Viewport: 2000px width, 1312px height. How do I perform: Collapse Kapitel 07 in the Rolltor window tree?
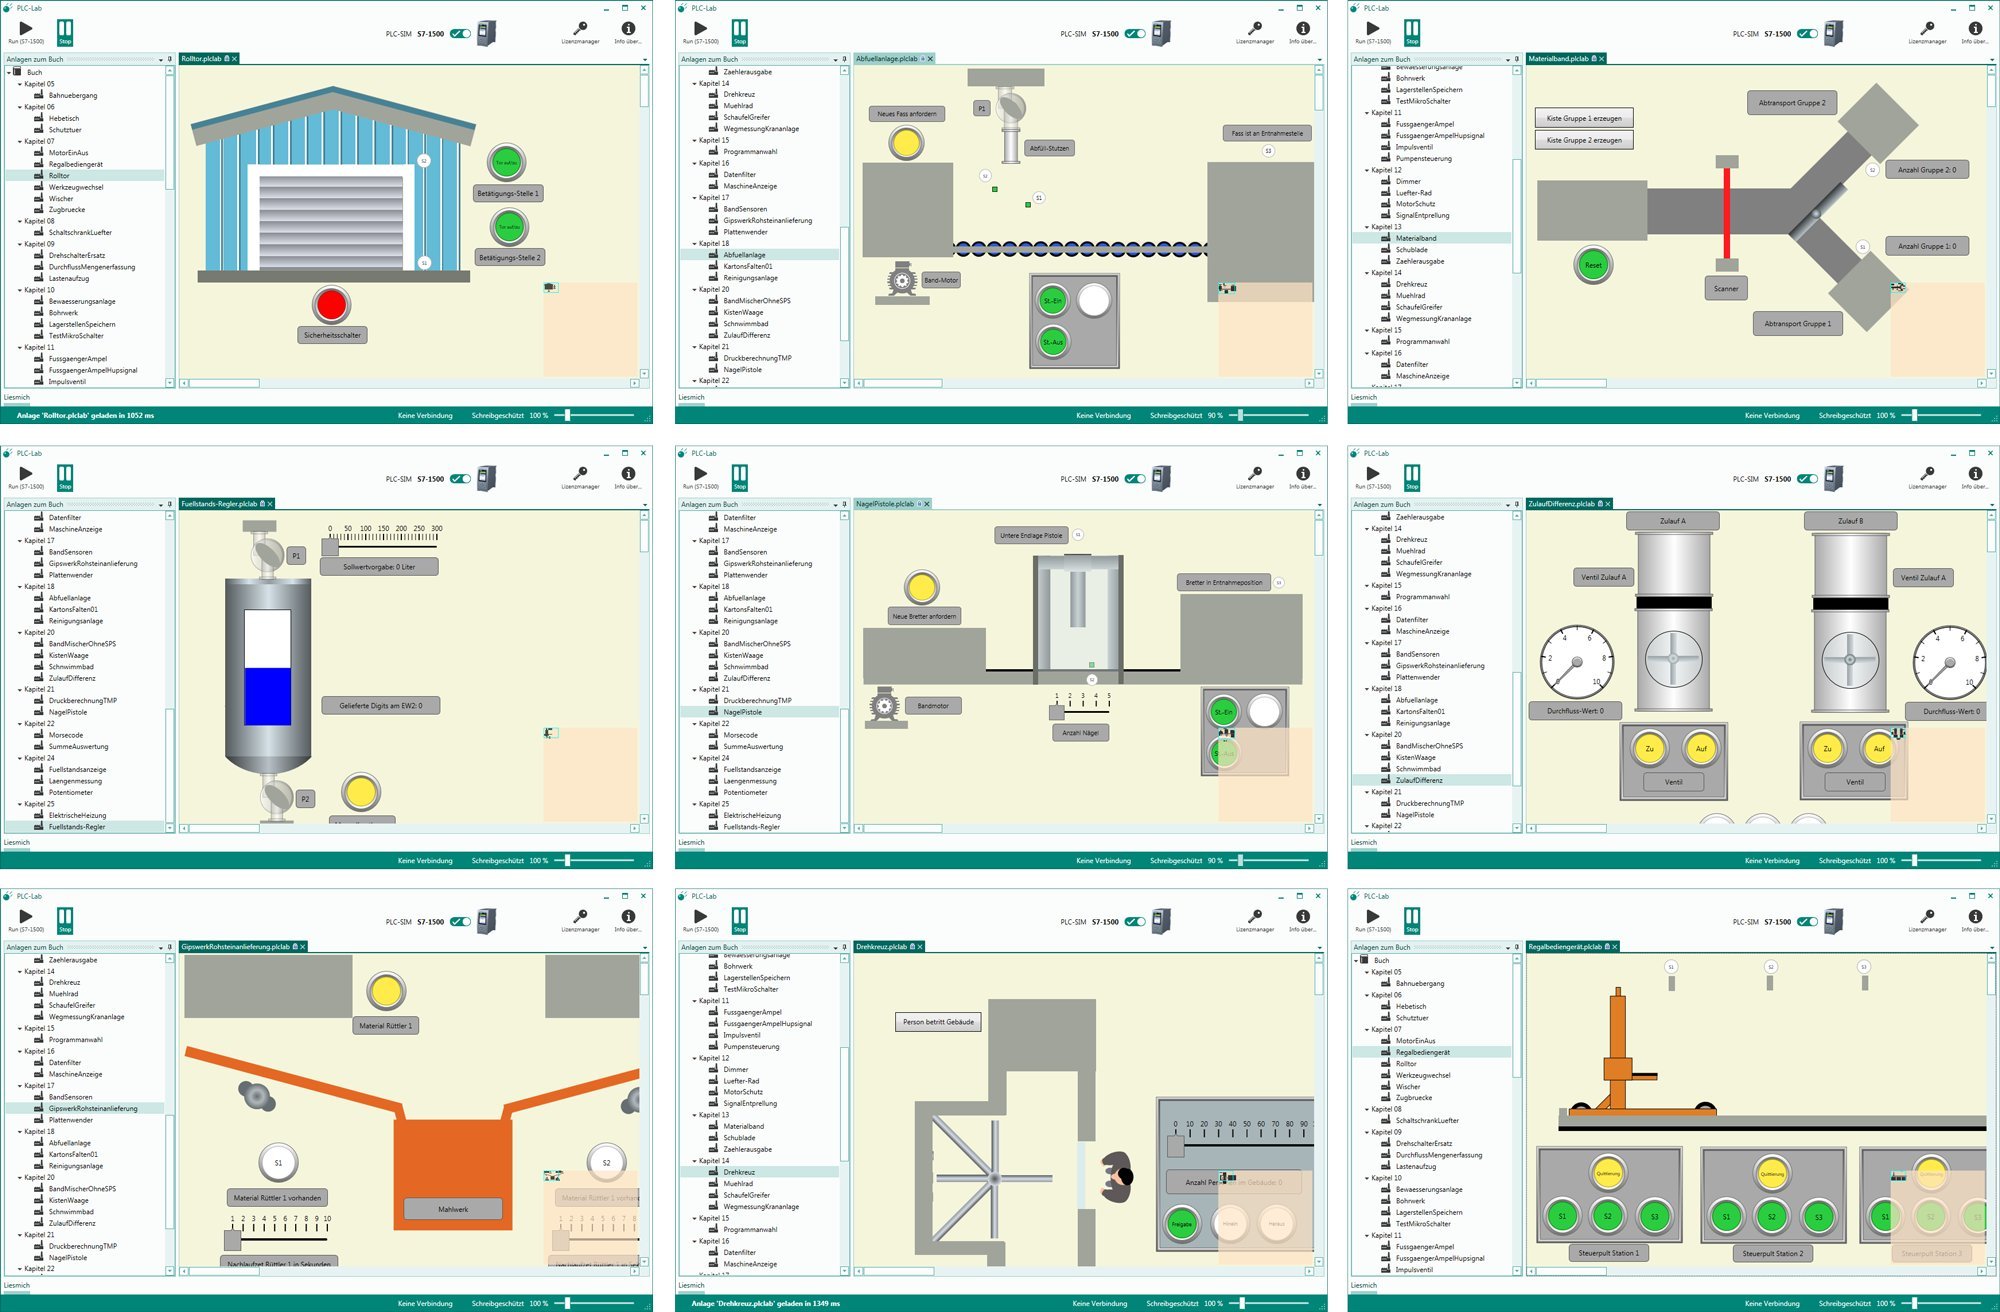(x=20, y=141)
